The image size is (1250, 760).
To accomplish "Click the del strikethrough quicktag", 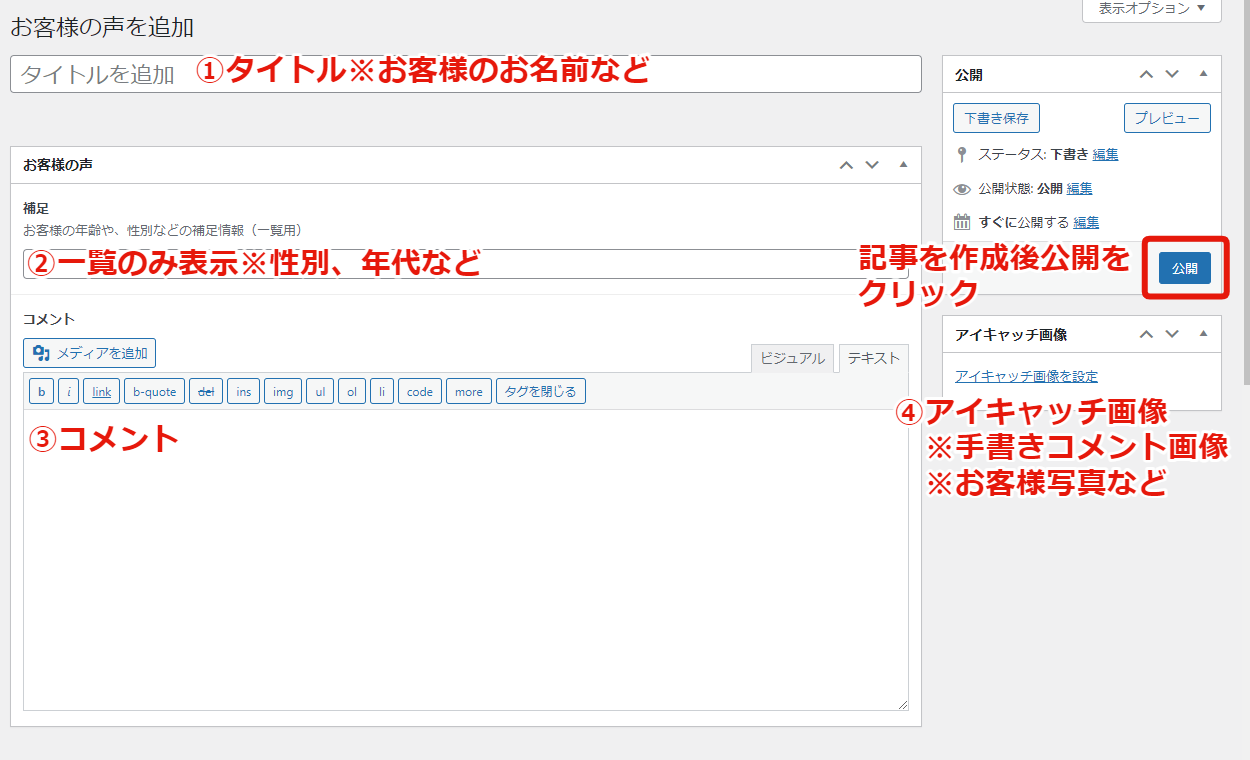I will tap(206, 392).
